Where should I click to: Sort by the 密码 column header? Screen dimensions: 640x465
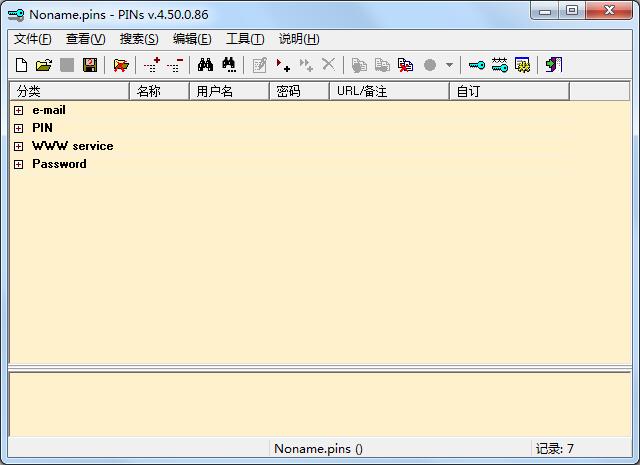[x=299, y=91]
